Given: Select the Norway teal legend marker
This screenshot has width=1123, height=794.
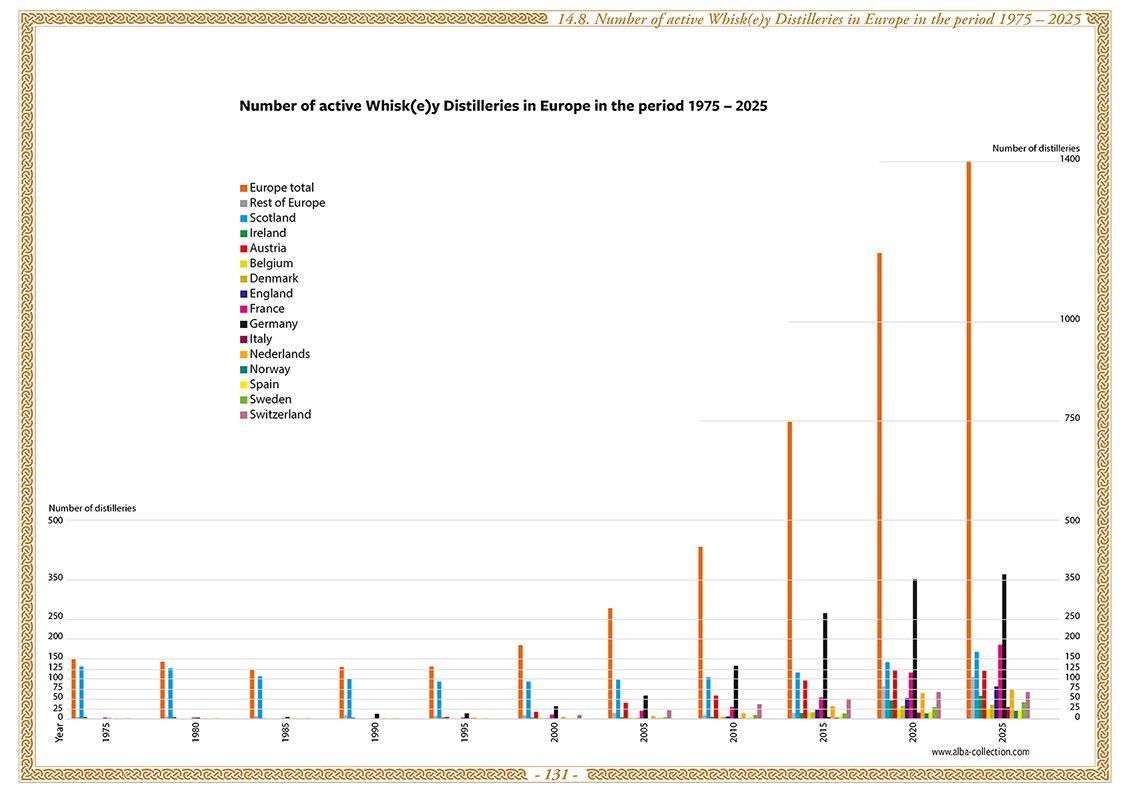Looking at the screenshot, I should (x=243, y=369).
